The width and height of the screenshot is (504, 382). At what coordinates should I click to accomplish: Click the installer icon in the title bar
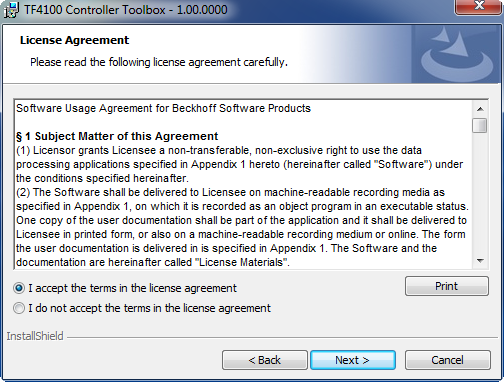click(11, 10)
